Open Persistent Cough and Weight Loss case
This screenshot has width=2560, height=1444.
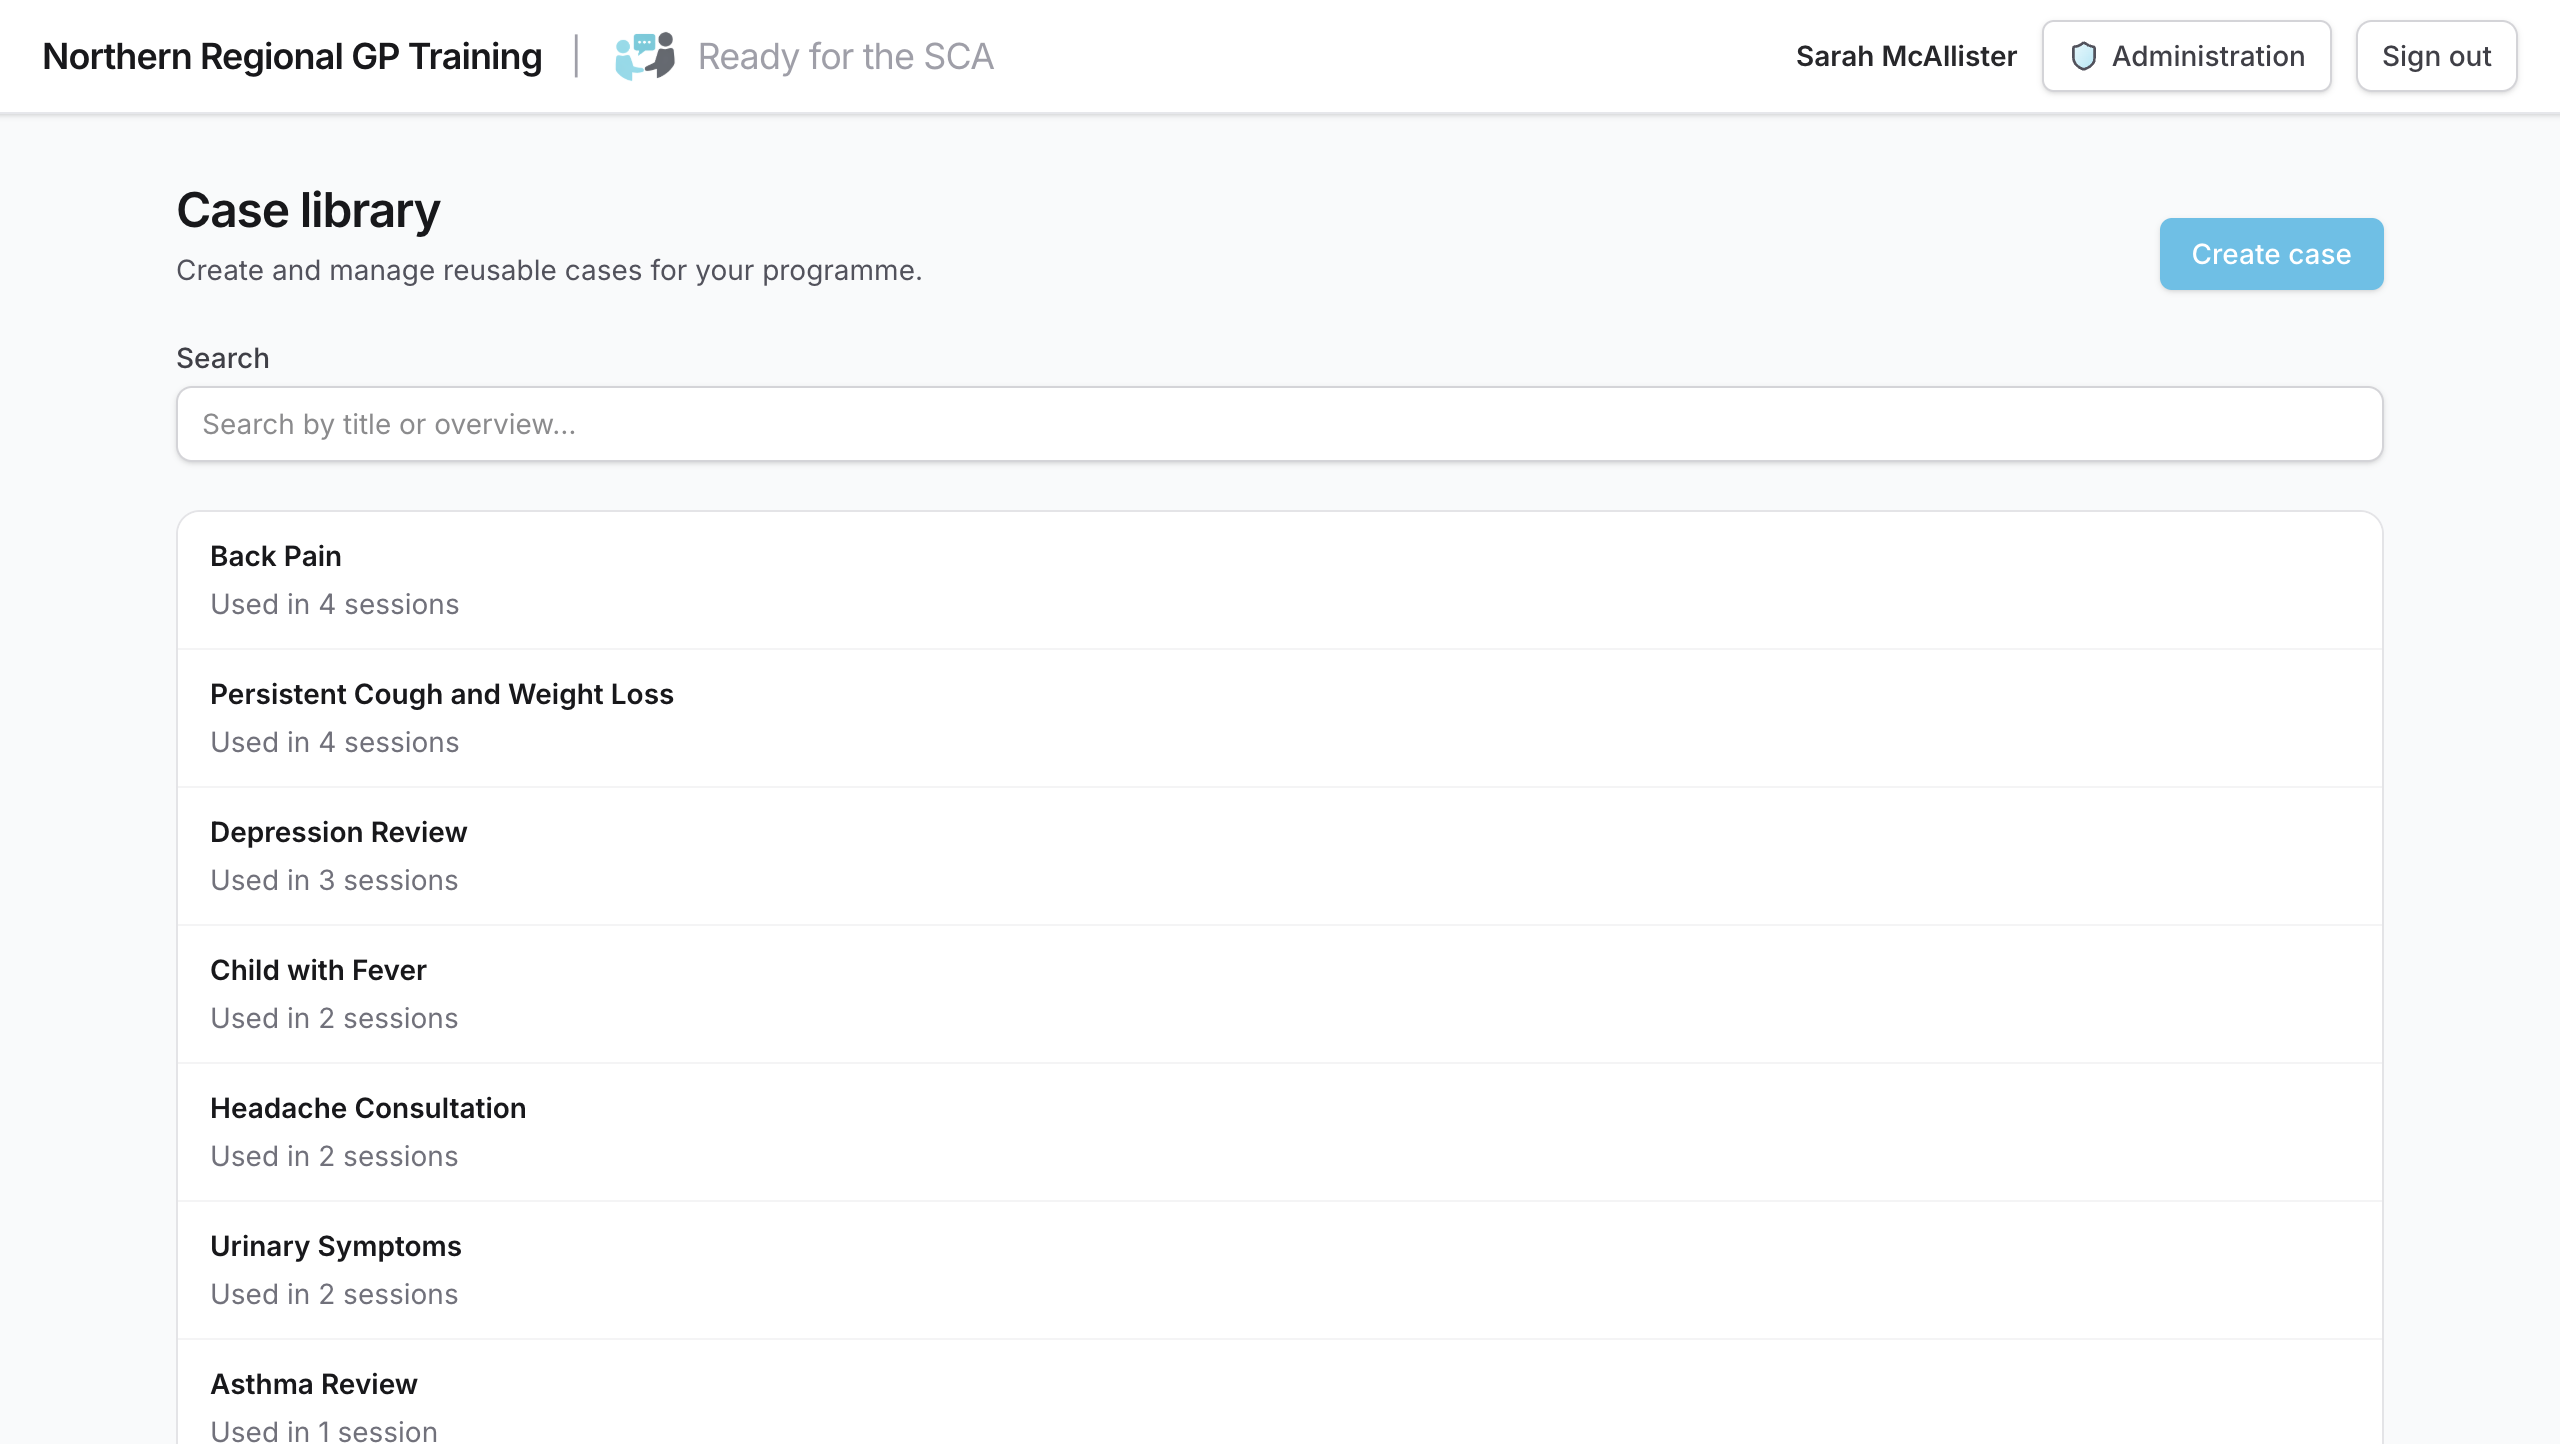442,694
